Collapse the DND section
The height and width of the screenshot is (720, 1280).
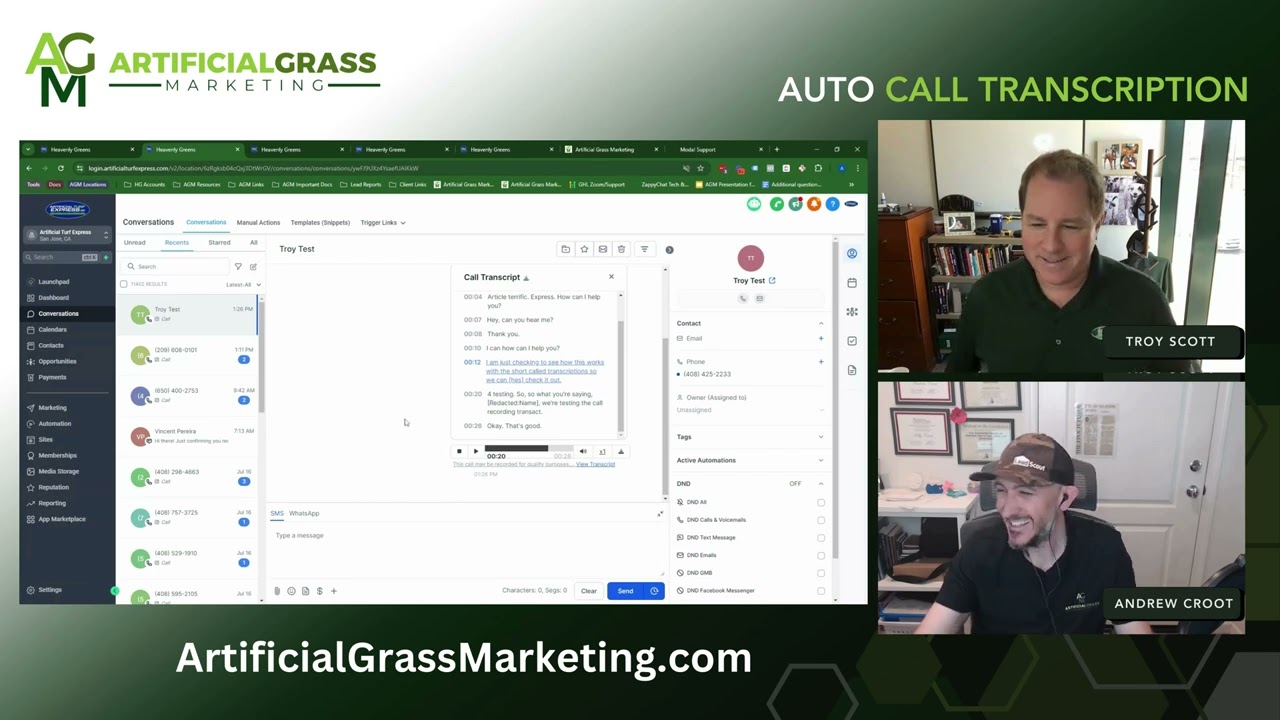(x=821, y=484)
